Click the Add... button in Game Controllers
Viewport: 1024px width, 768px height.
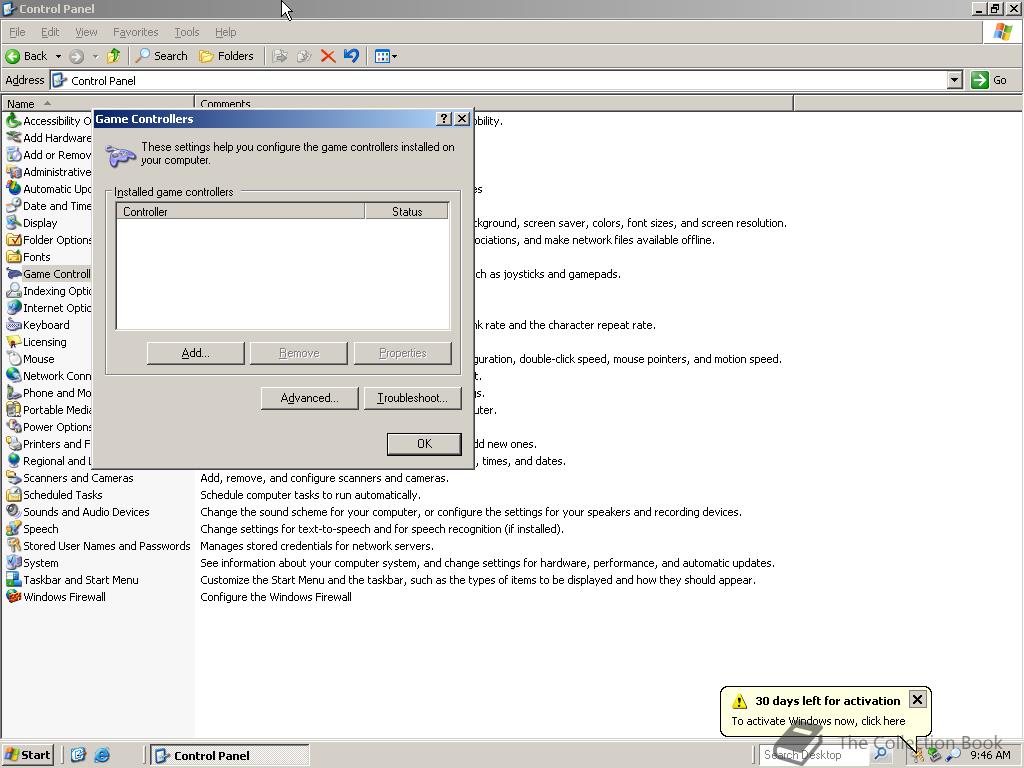point(195,353)
